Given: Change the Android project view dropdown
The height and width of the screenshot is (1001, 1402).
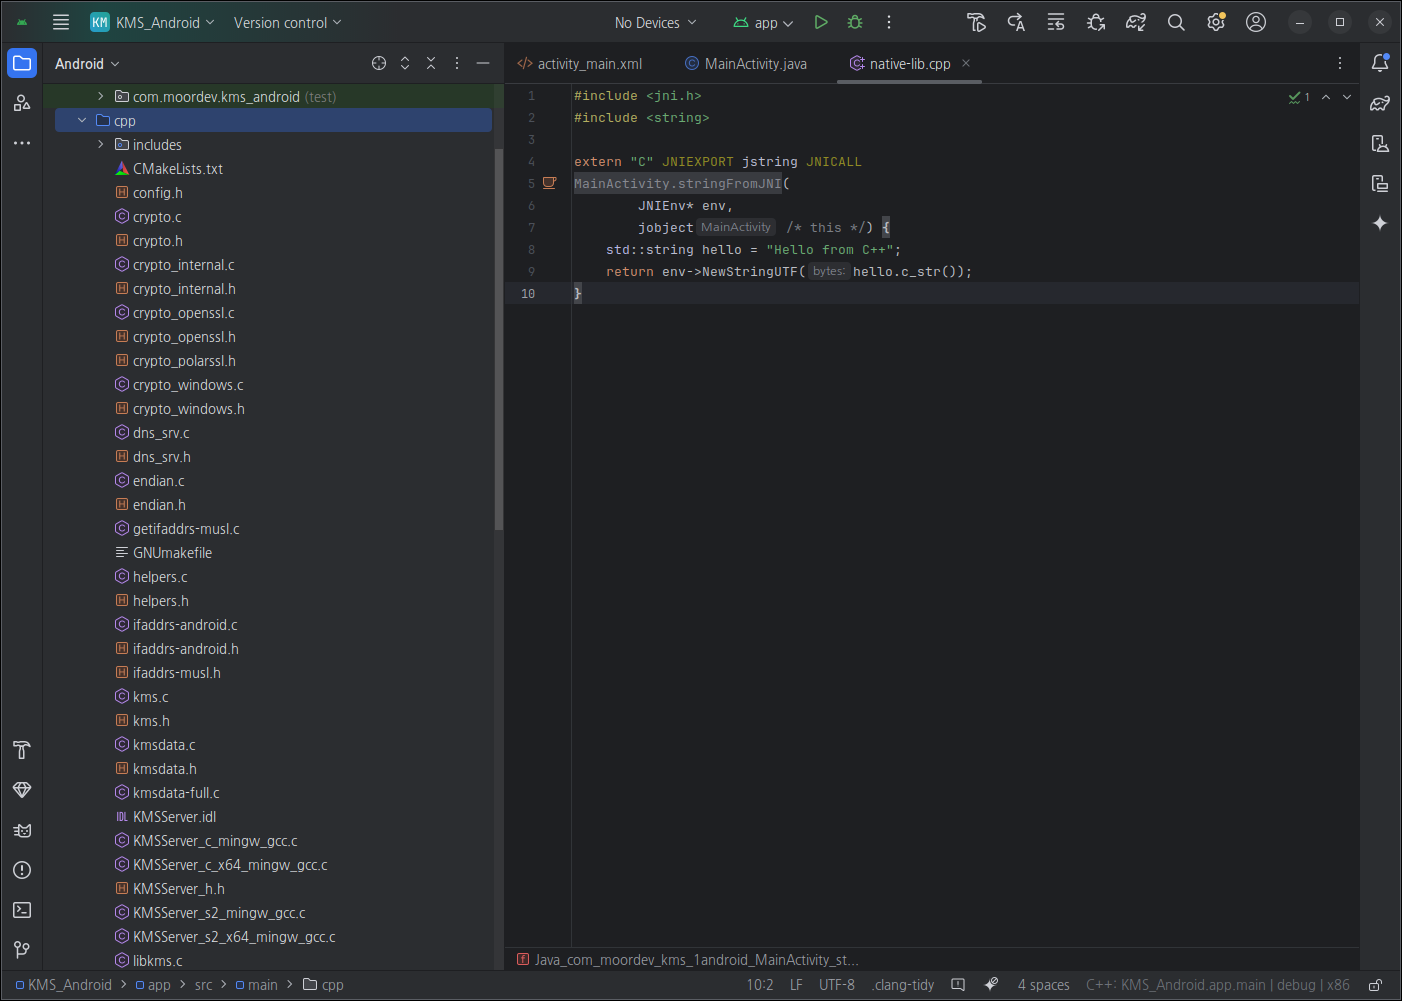Looking at the screenshot, I should click(x=87, y=63).
